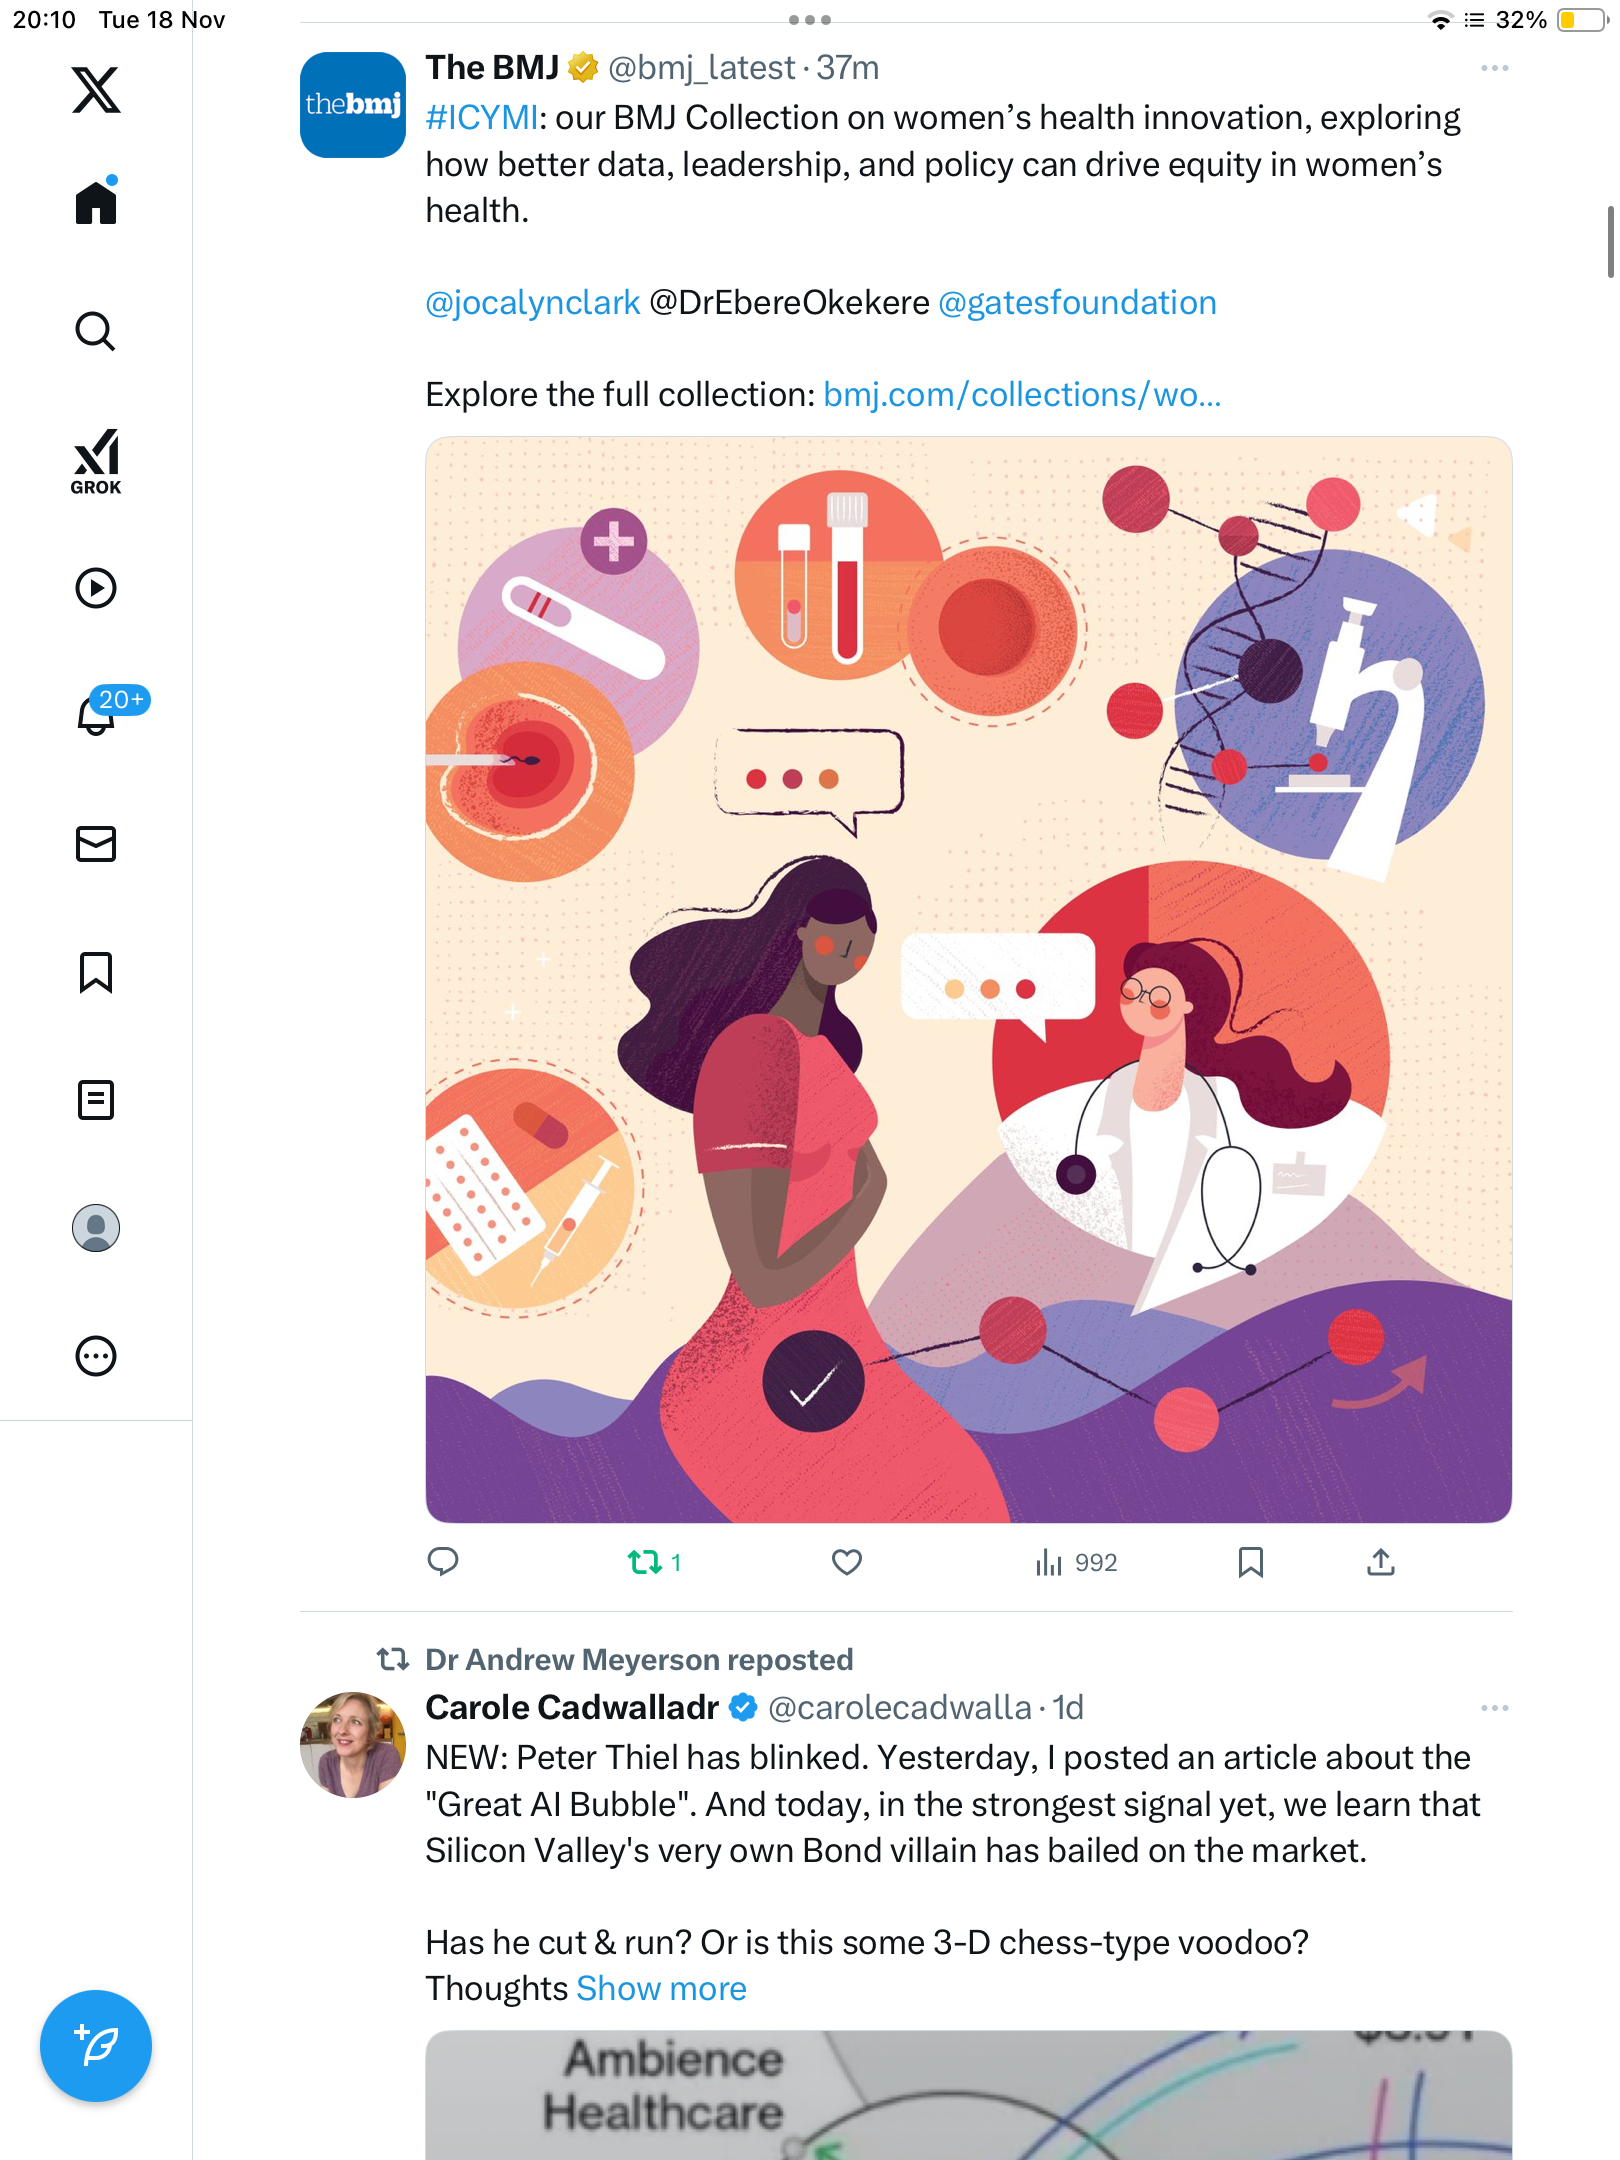
Task: Open profile avatar in sidebar
Action: tap(96, 1228)
